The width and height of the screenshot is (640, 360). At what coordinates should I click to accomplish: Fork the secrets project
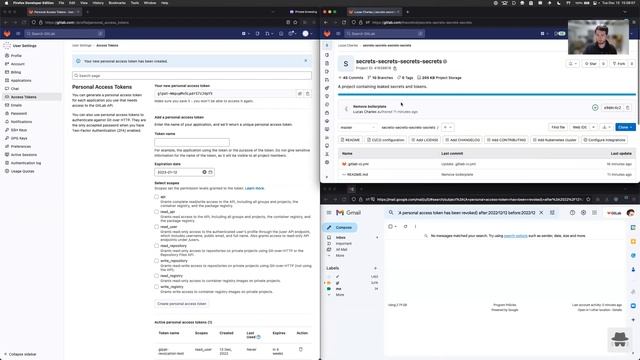(619, 64)
